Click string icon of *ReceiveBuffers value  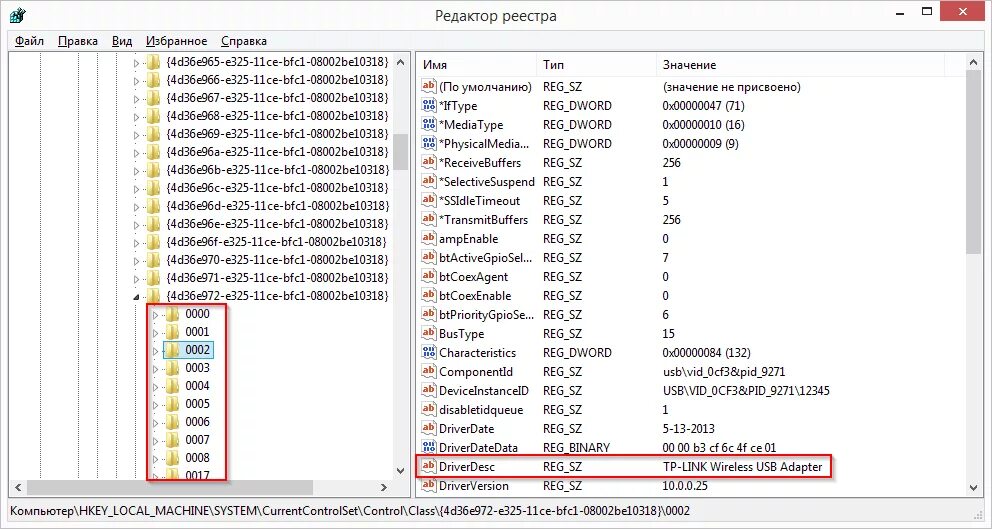[429, 163]
